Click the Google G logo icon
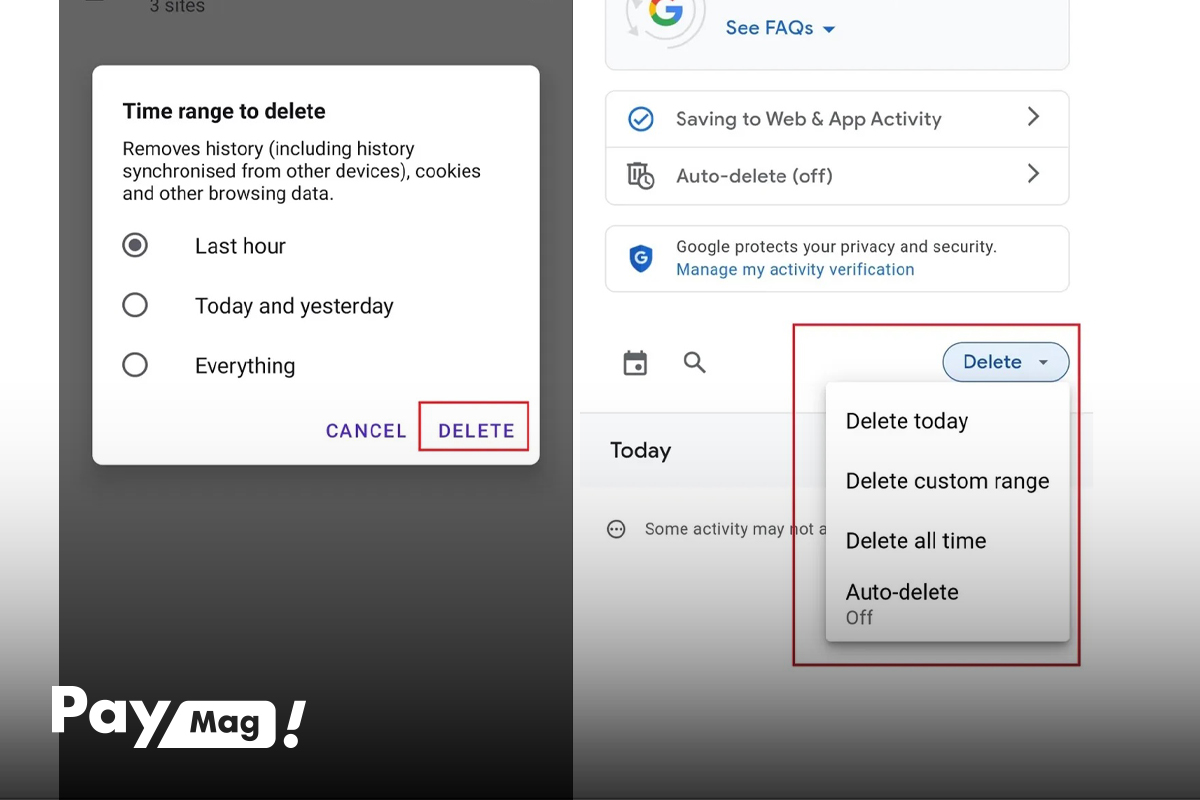This screenshot has width=1200, height=800. pos(666,13)
